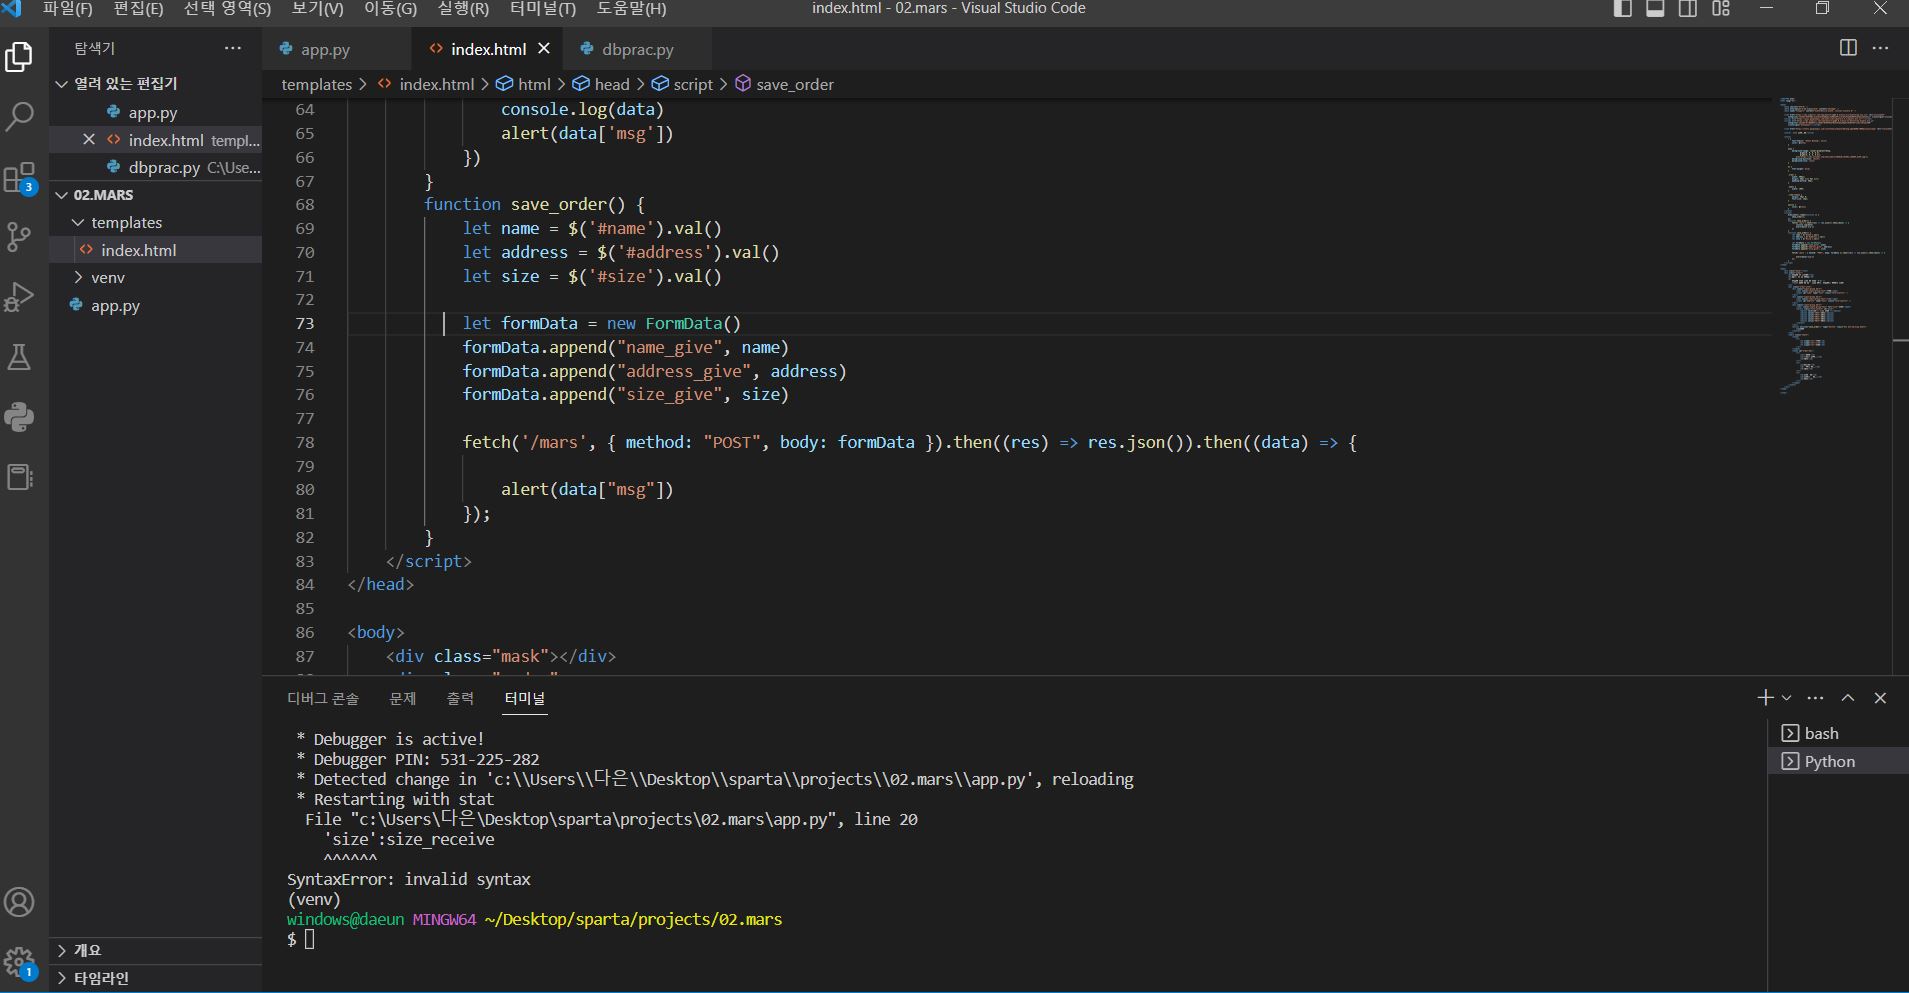Image resolution: width=1909 pixels, height=993 pixels.
Task: Click the terminal prompt input line
Action: pyautogui.click(x=310, y=939)
